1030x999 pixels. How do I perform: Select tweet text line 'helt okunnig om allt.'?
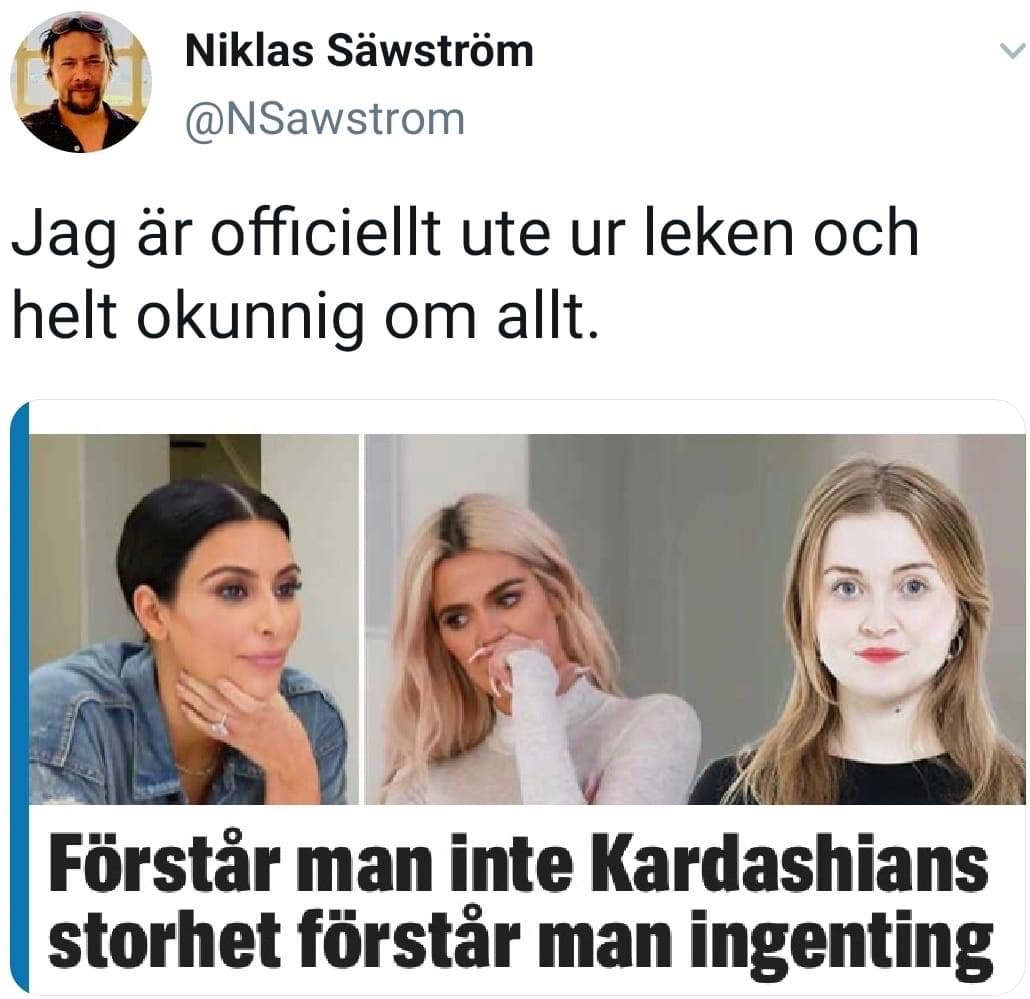coord(305,317)
